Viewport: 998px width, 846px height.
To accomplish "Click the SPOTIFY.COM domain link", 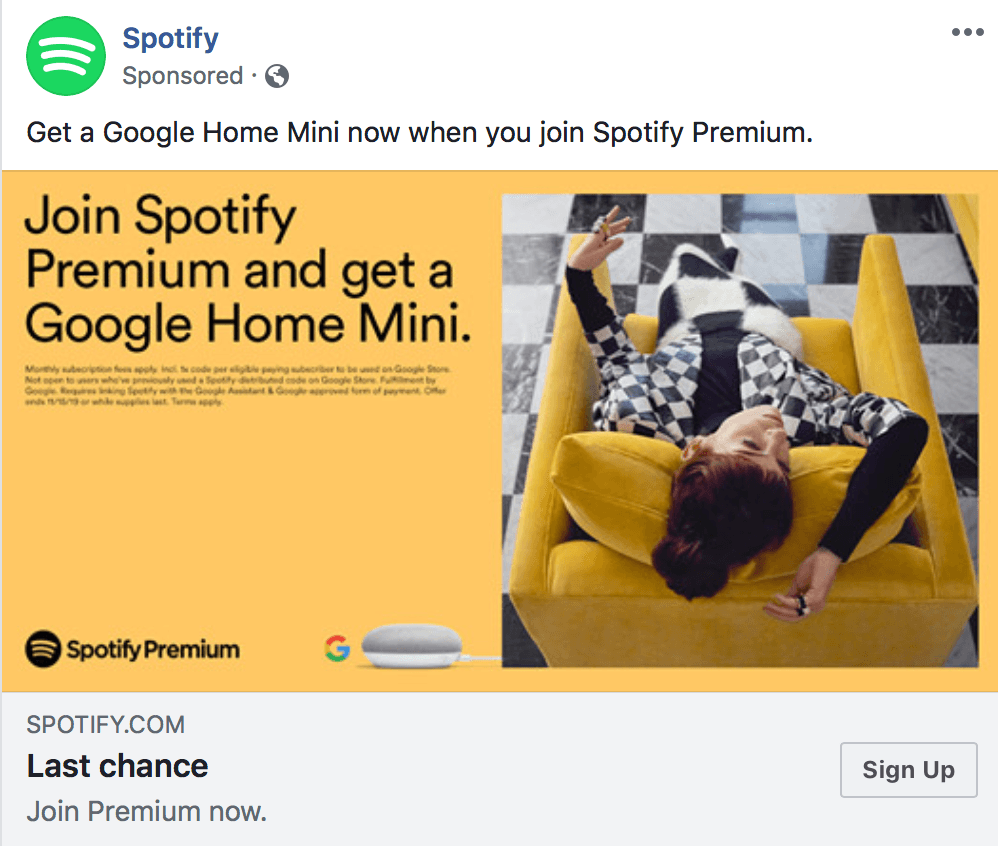I will click(x=106, y=724).
